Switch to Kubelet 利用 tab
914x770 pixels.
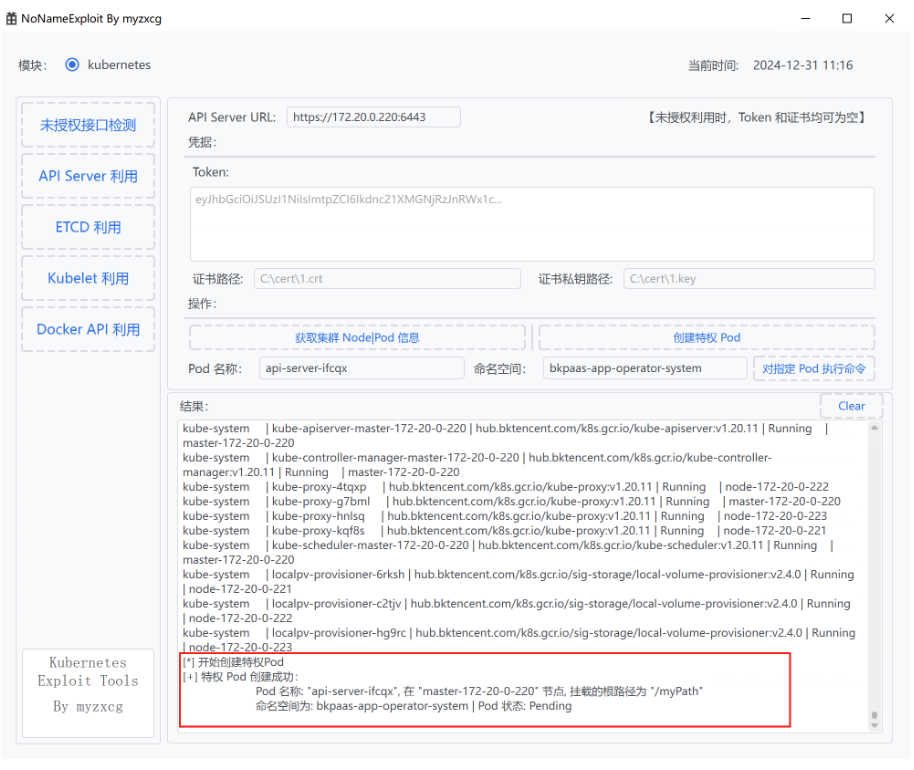coord(88,279)
